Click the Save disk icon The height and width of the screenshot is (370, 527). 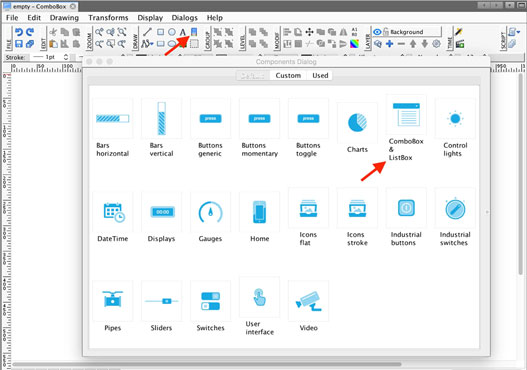click(x=19, y=44)
